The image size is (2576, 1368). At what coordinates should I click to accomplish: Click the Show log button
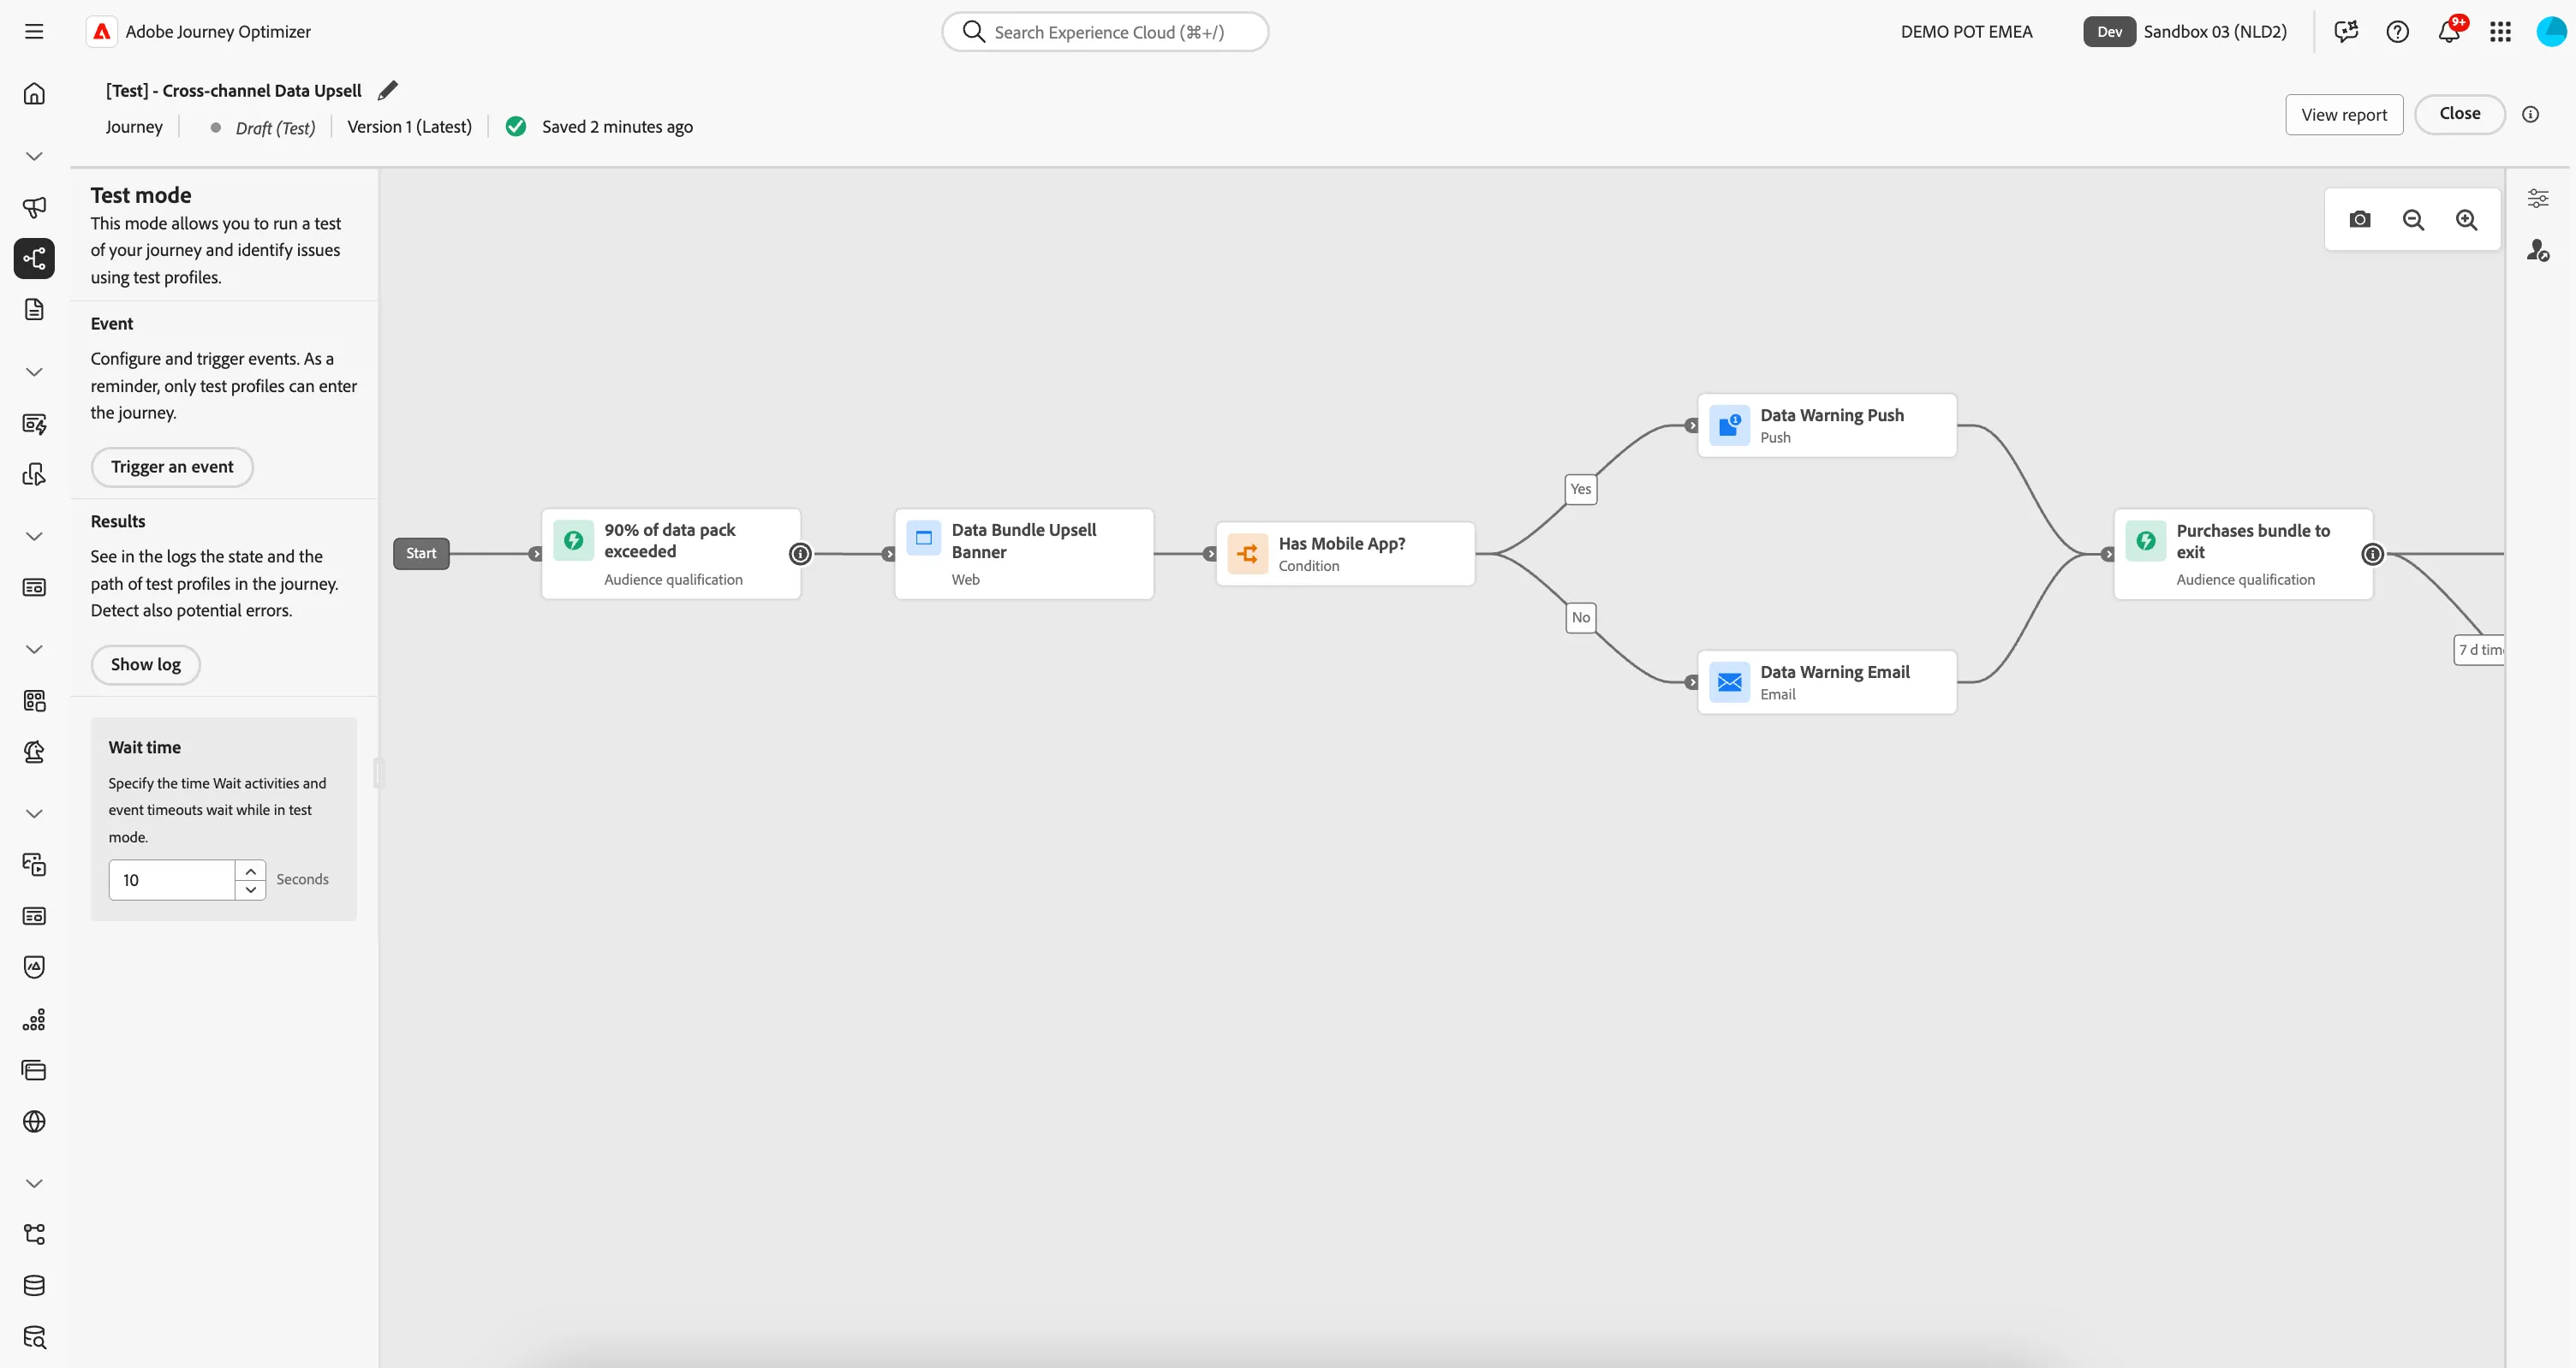tap(146, 665)
